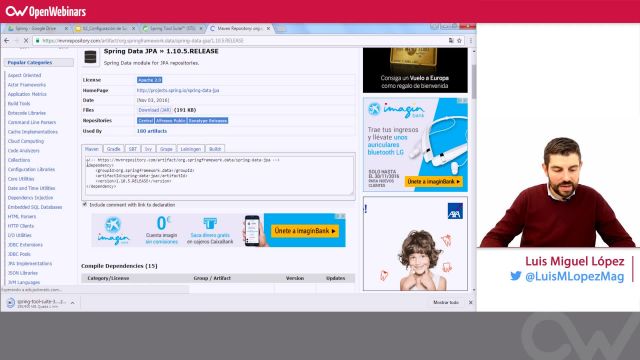The width and height of the screenshot is (640, 360).
Task: Close the Spring Tool Suite tab
Action: click(x=201, y=29)
